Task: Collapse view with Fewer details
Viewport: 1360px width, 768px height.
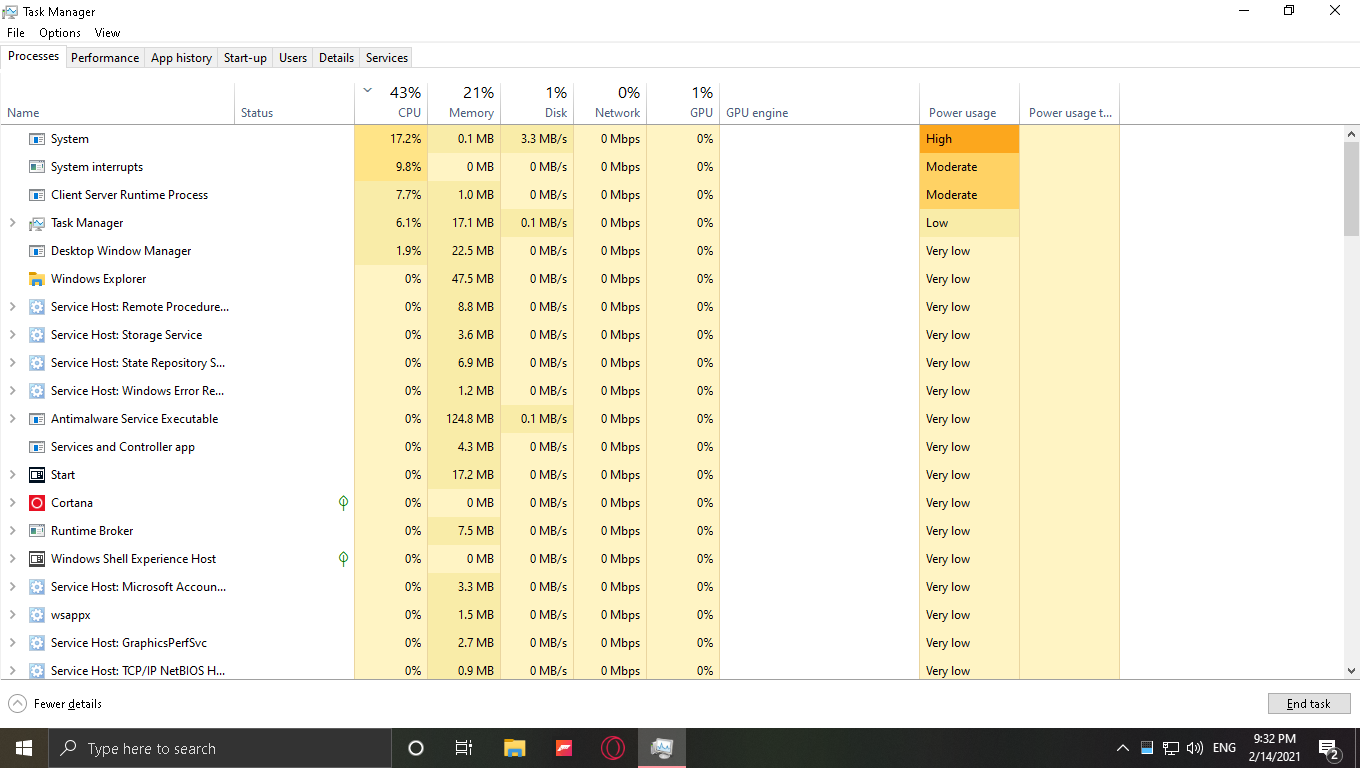Action: point(55,704)
